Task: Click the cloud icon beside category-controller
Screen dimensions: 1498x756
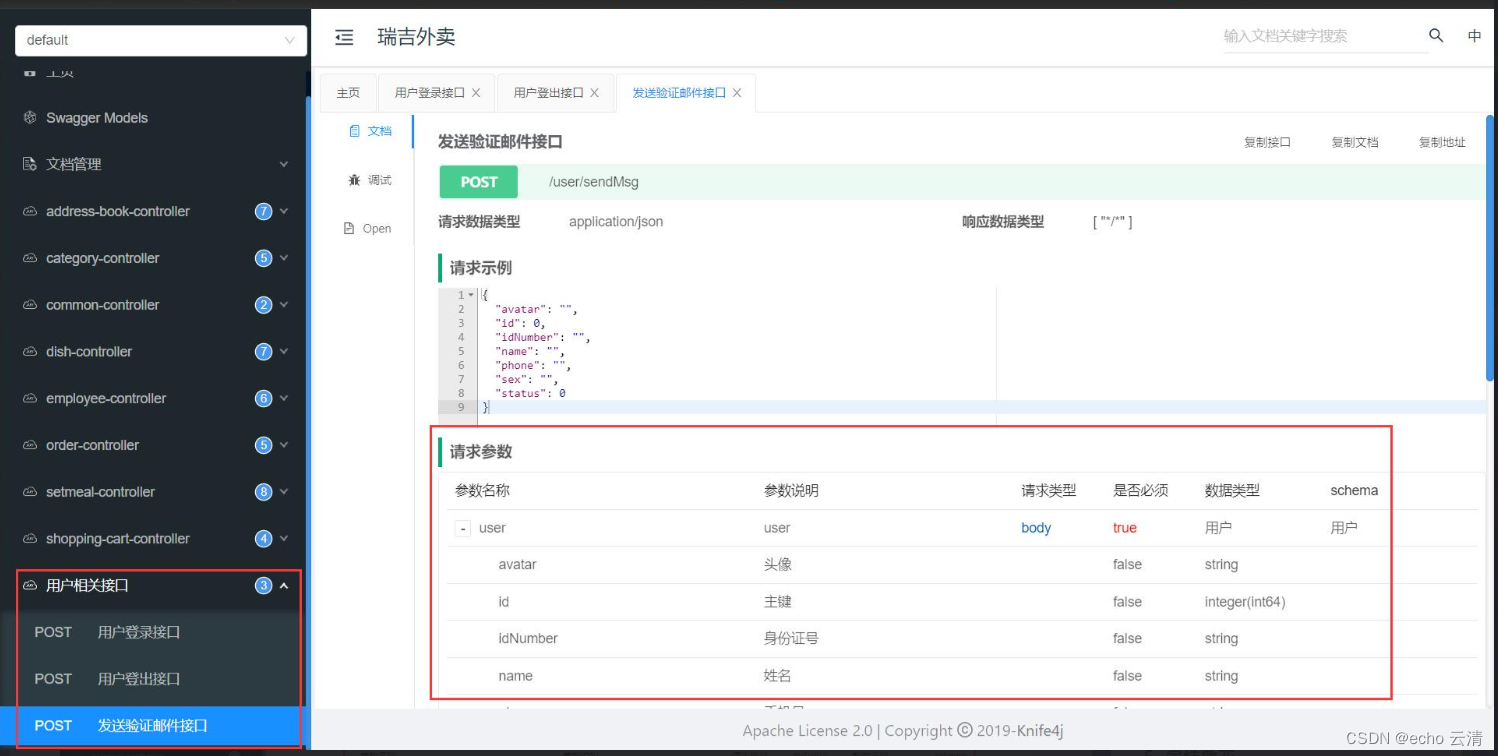Action: [30, 258]
